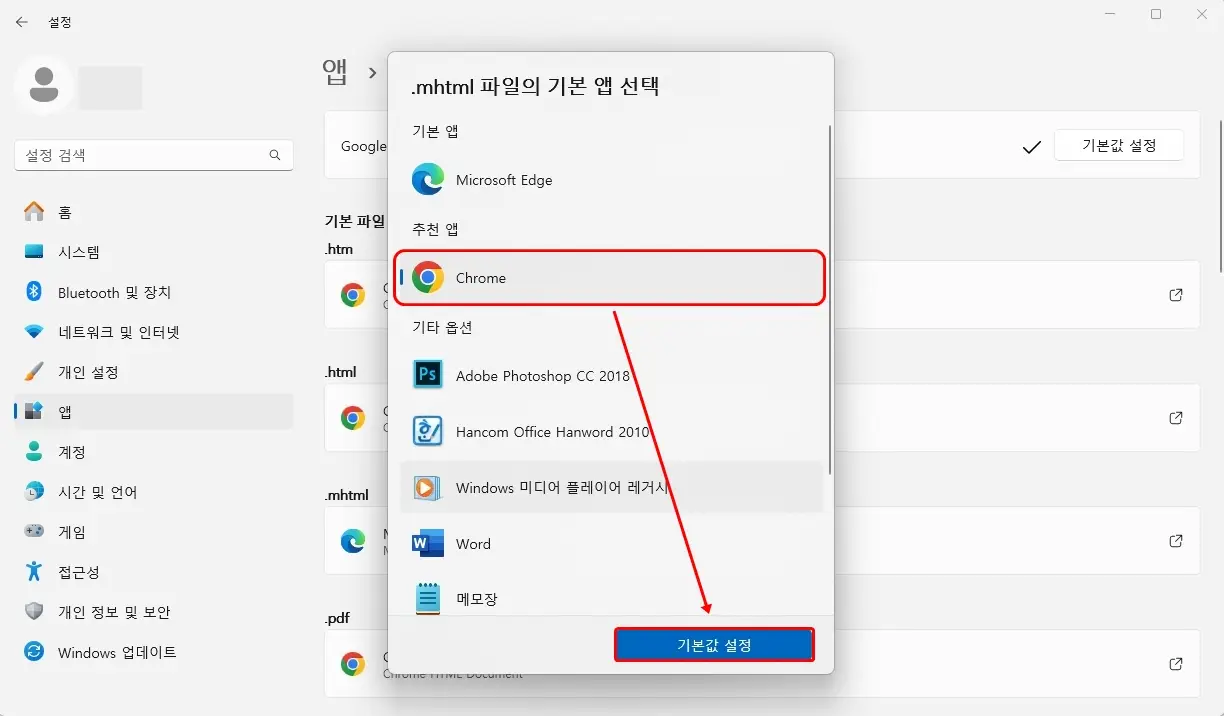1224x716 pixels.
Task: Select the Word app icon
Action: click(428, 543)
